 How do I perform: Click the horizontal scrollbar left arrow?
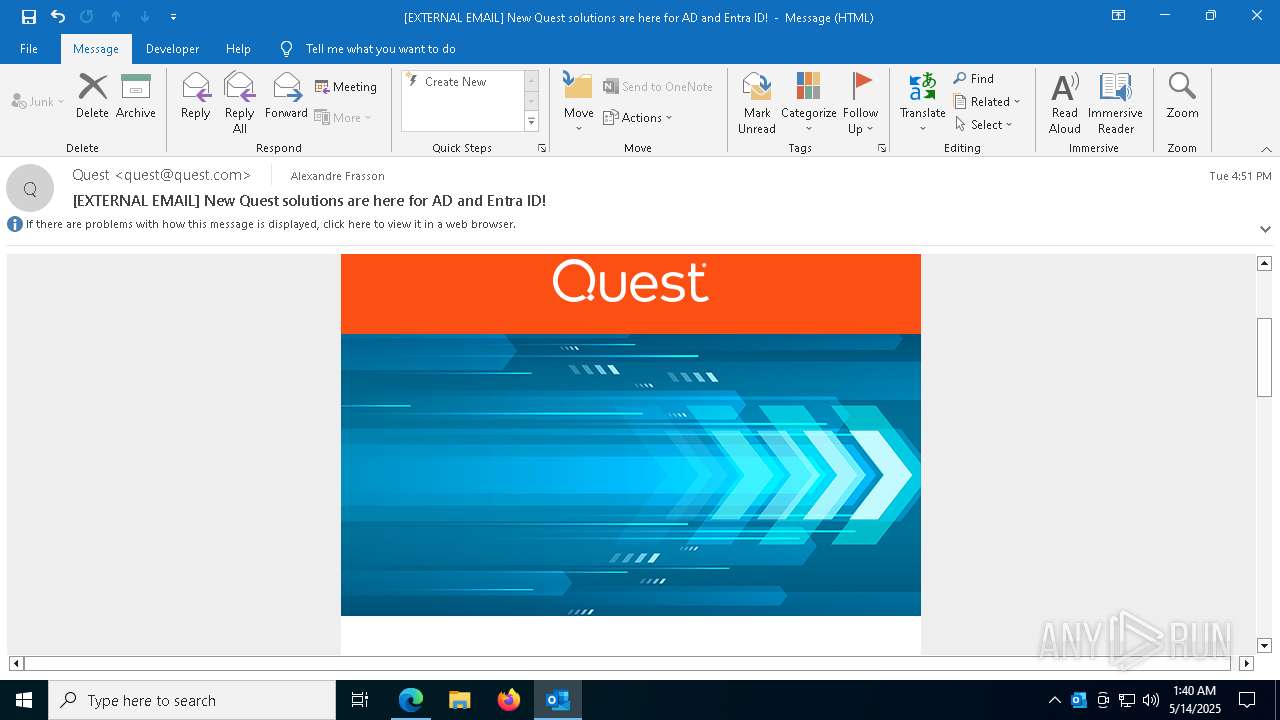(x=16, y=663)
